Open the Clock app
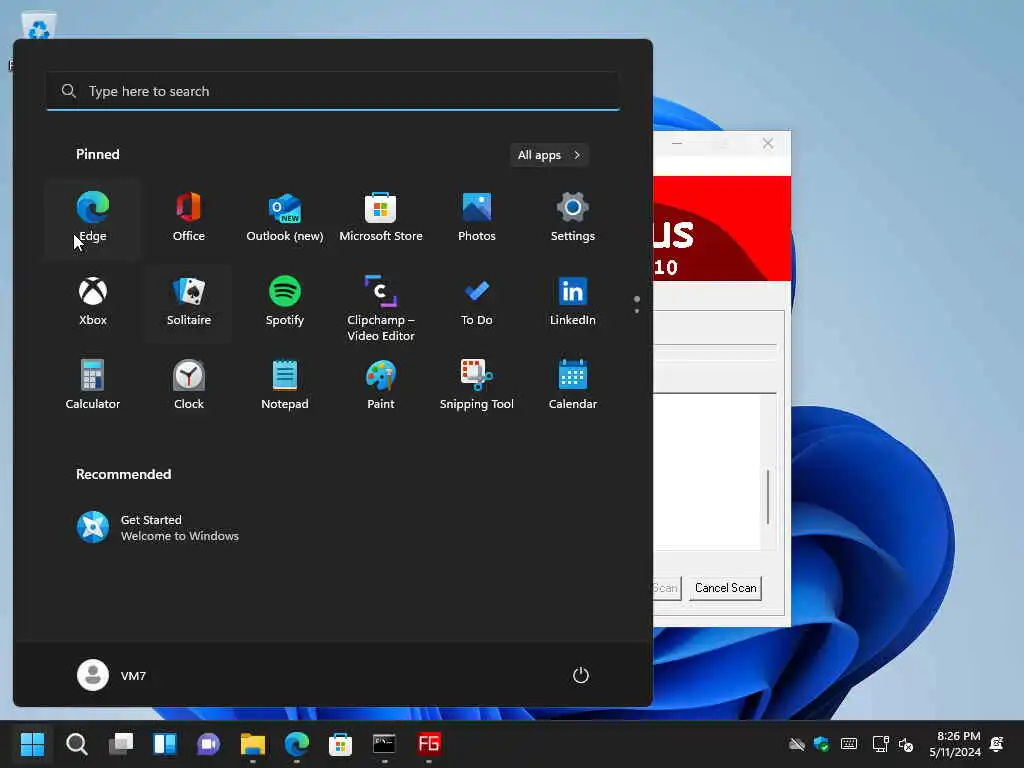This screenshot has width=1024, height=768. tap(189, 387)
